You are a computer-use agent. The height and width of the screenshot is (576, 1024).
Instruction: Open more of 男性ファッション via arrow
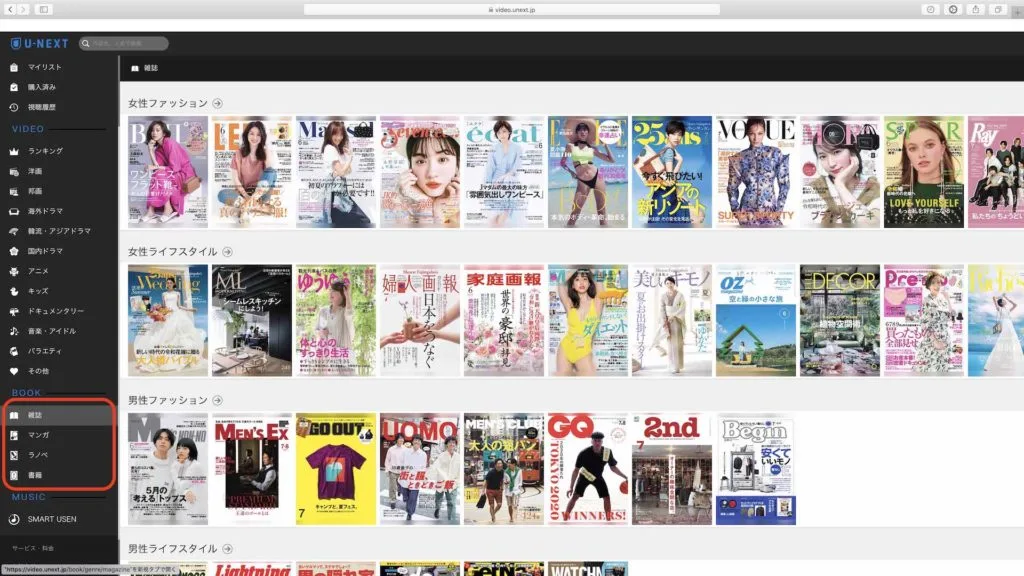coord(217,400)
